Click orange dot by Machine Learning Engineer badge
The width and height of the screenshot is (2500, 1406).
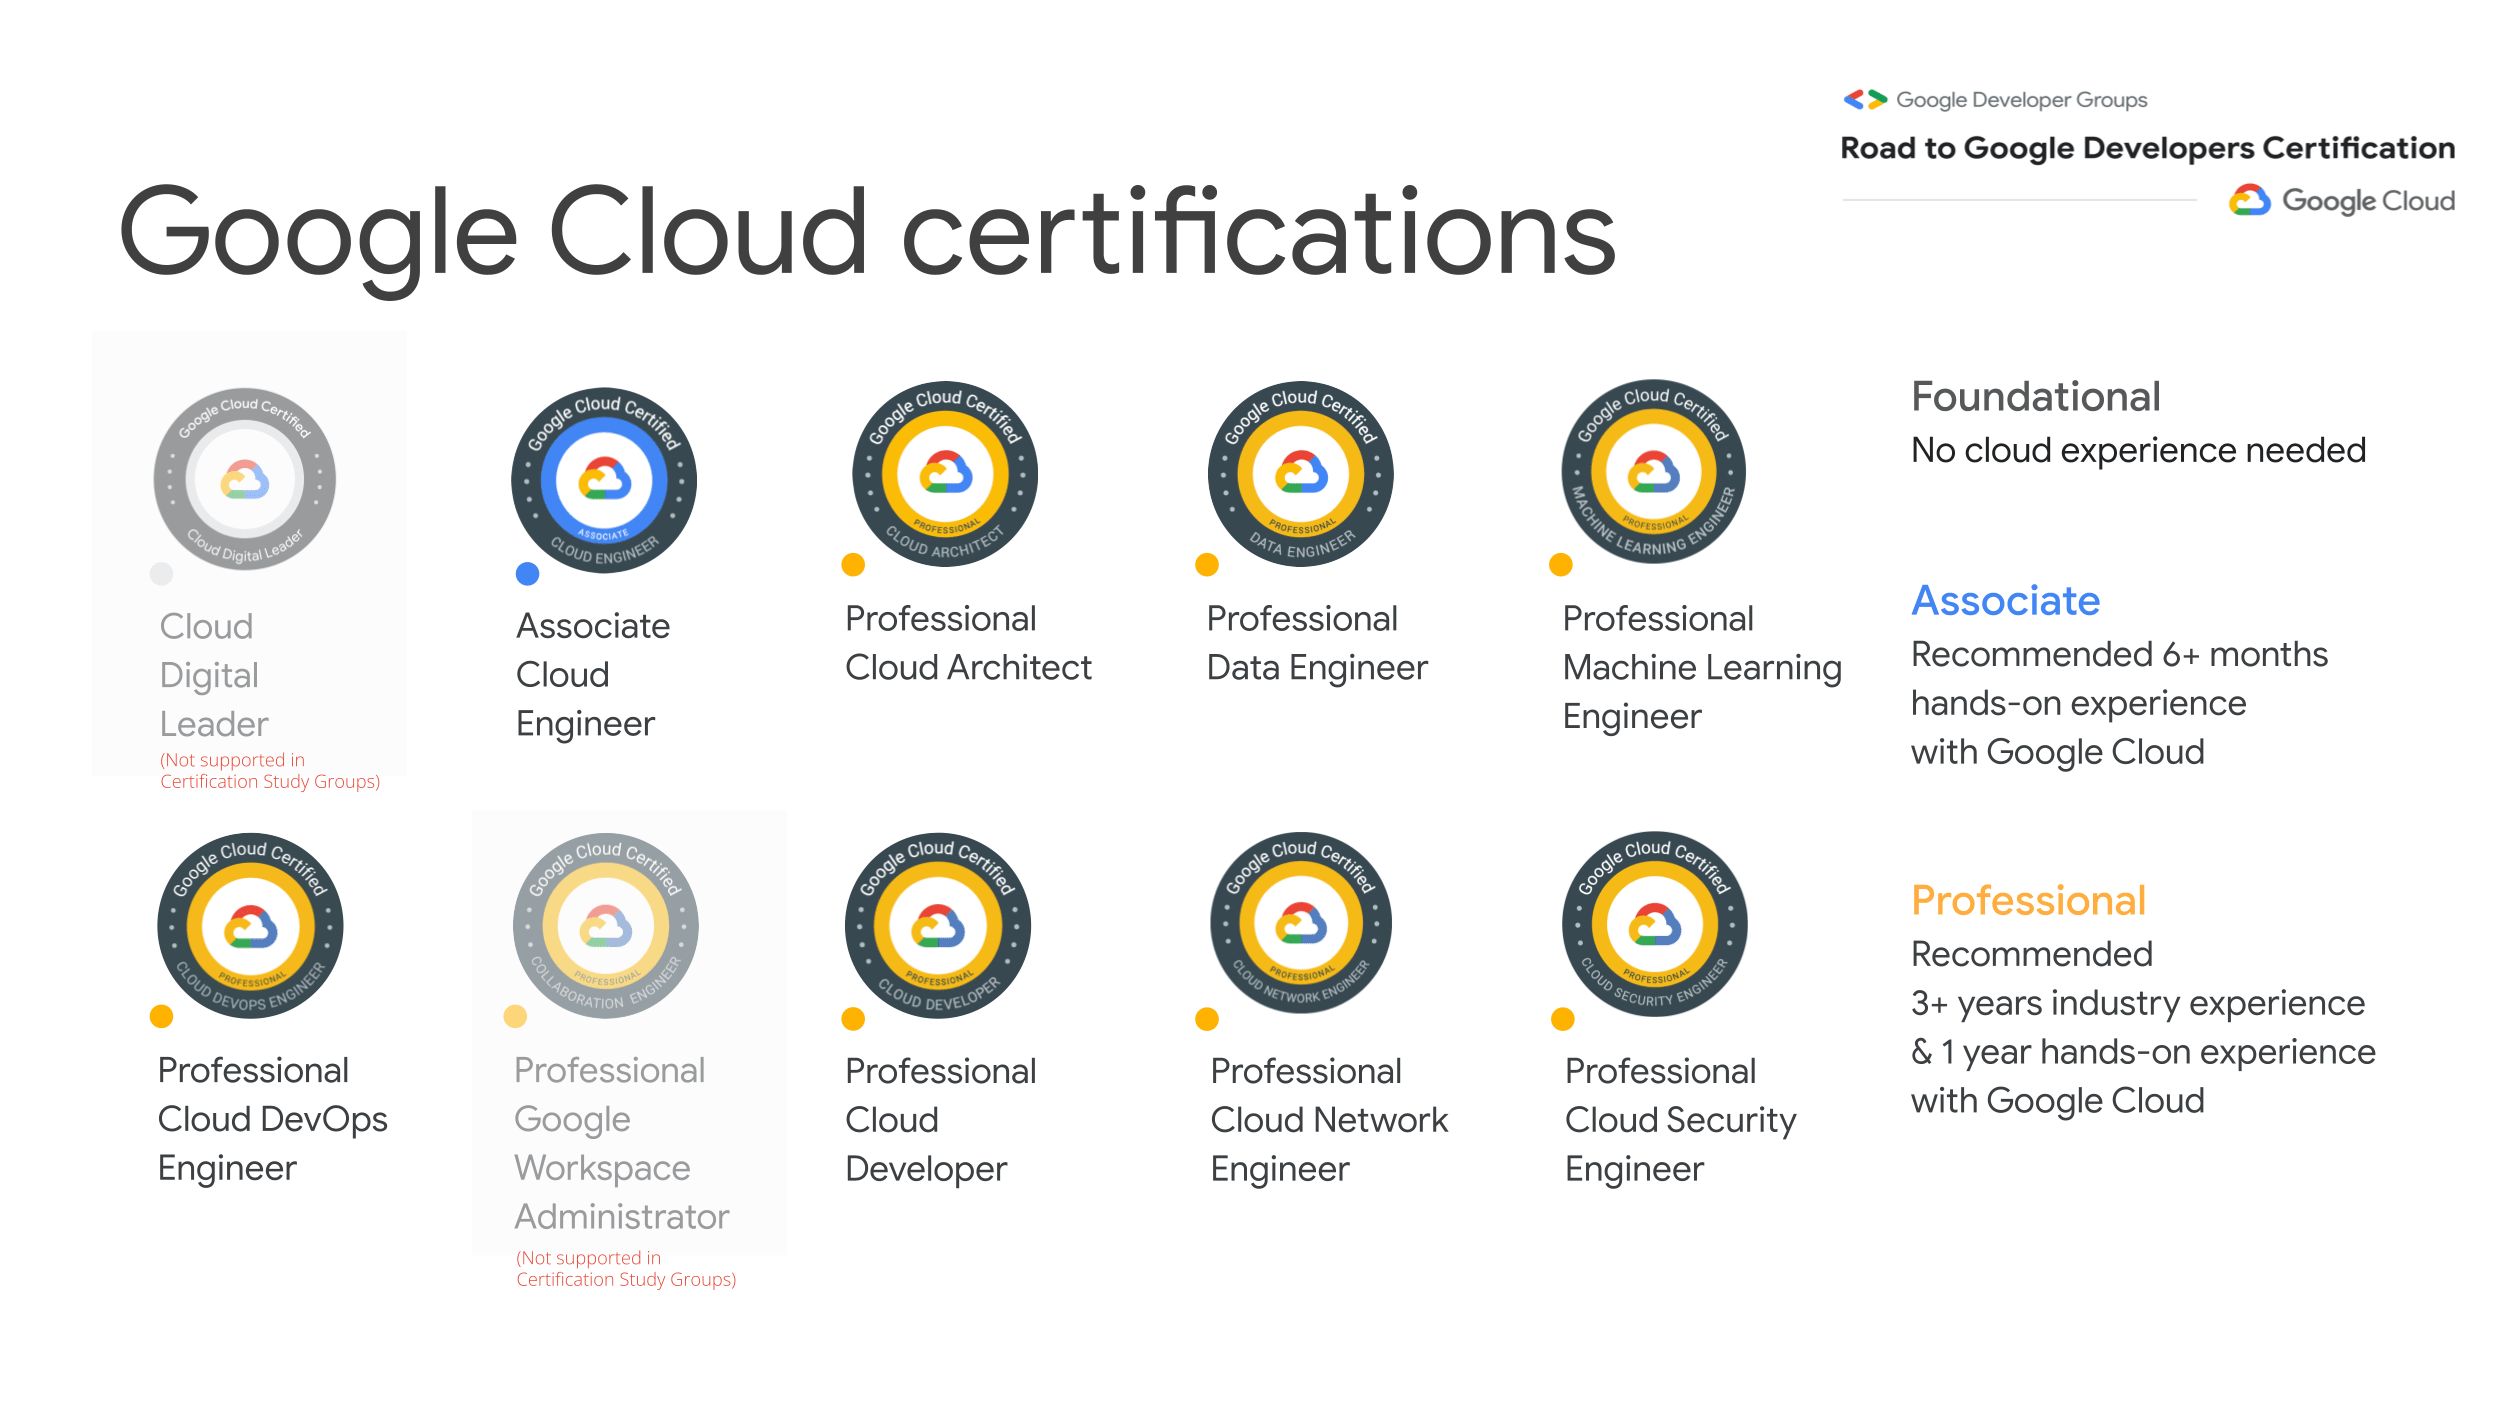click(x=1561, y=565)
